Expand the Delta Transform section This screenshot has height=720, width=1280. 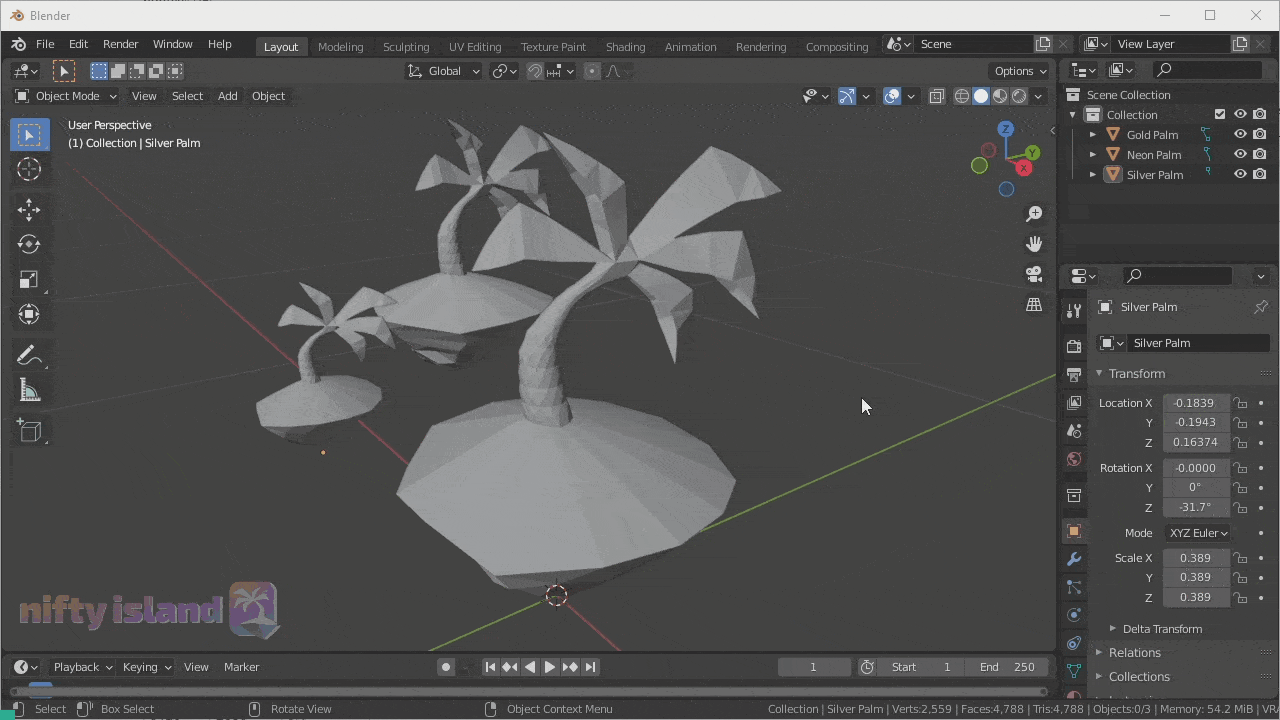point(1161,629)
